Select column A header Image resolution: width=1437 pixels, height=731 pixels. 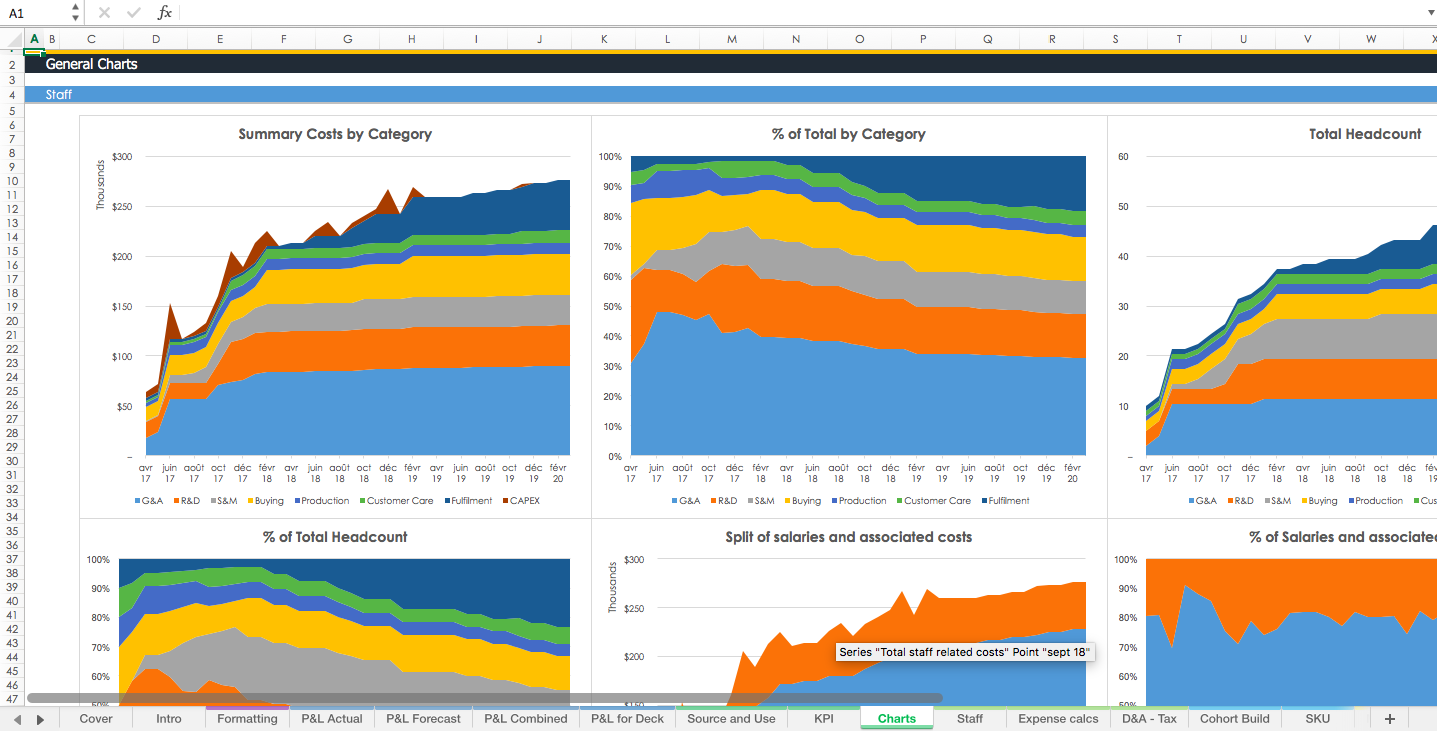[34, 39]
